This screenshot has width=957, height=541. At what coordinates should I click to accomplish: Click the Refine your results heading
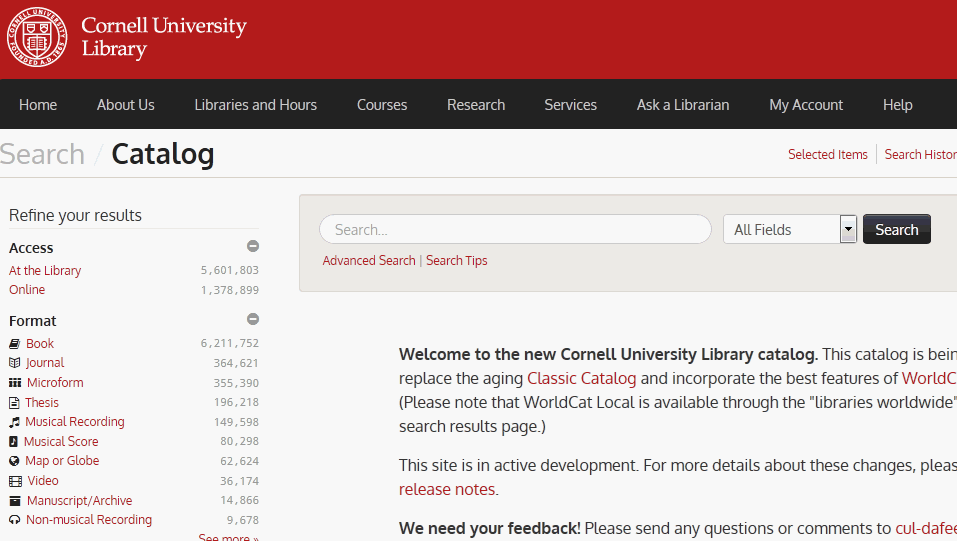[75, 216]
